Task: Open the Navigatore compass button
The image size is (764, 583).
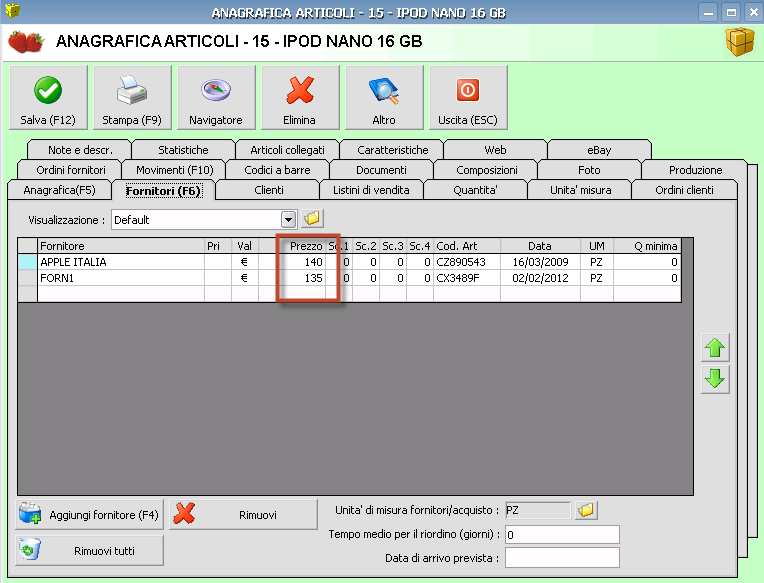Action: coord(216,97)
